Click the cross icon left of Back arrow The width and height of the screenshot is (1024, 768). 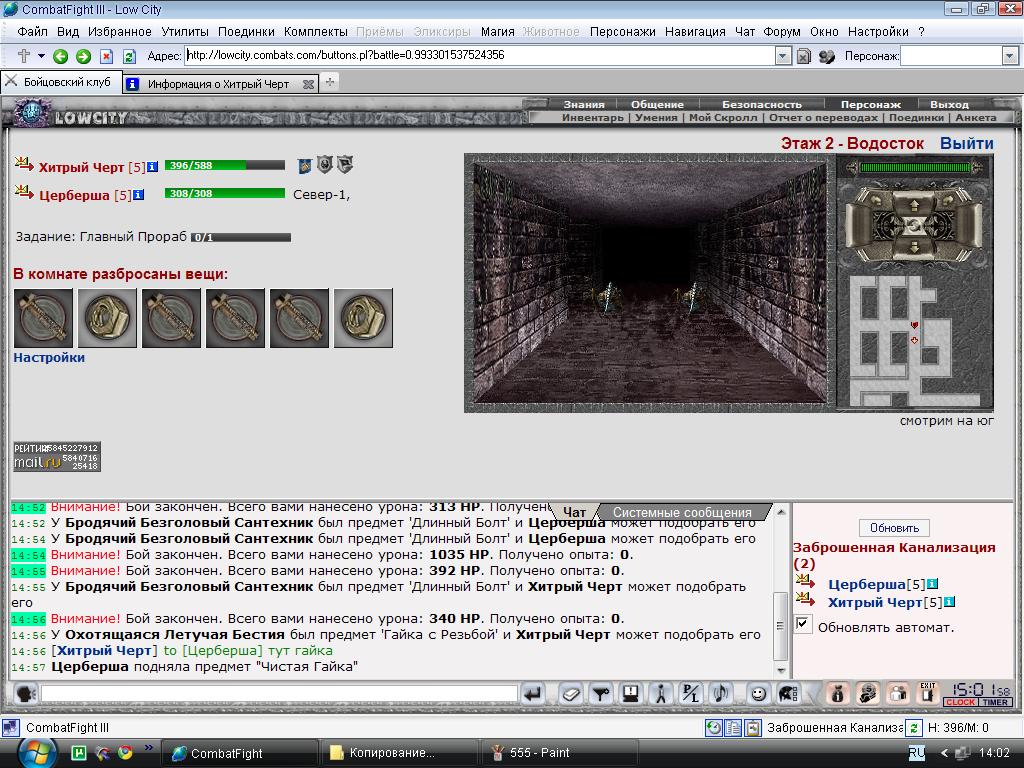[24, 56]
